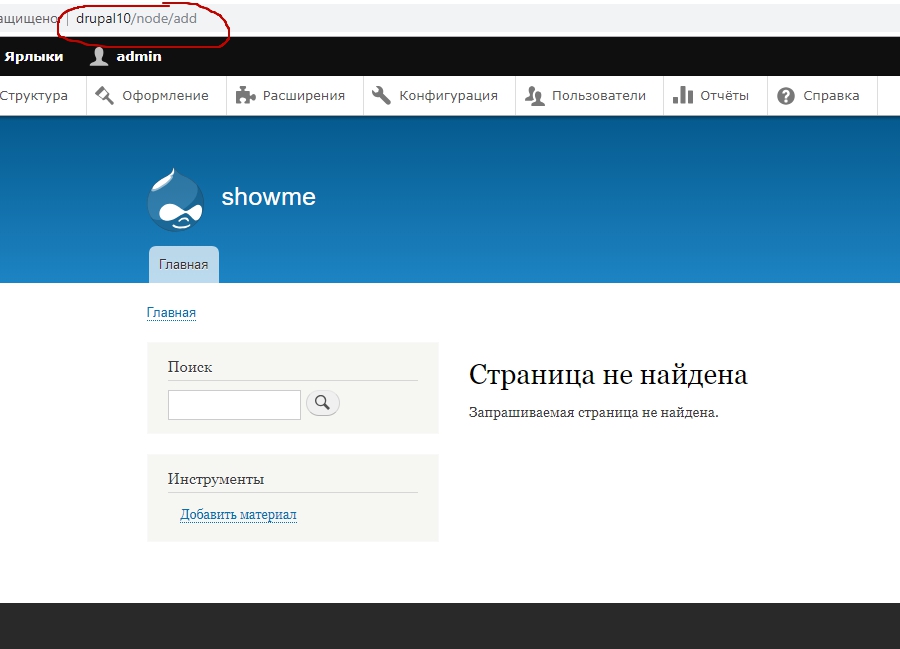The width and height of the screenshot is (900, 649).
Task: Click the Поиск block title
Action: coord(190,367)
